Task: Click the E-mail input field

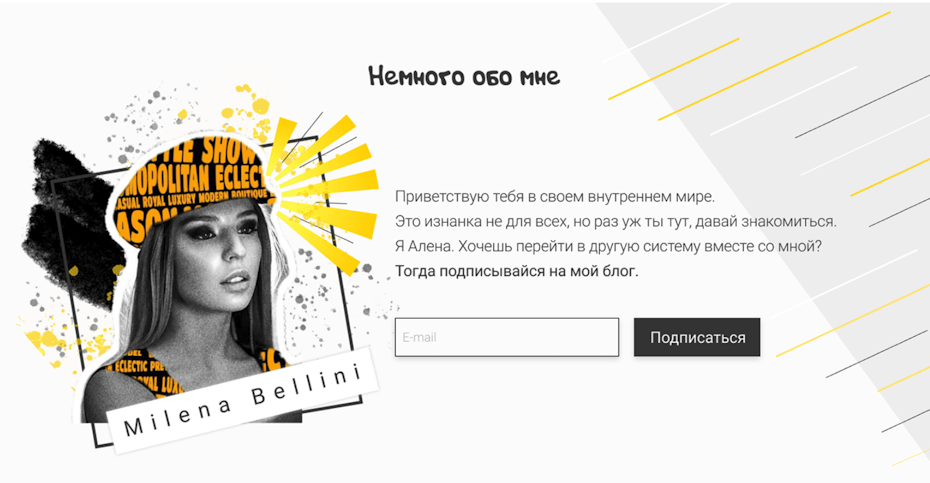Action: (507, 337)
